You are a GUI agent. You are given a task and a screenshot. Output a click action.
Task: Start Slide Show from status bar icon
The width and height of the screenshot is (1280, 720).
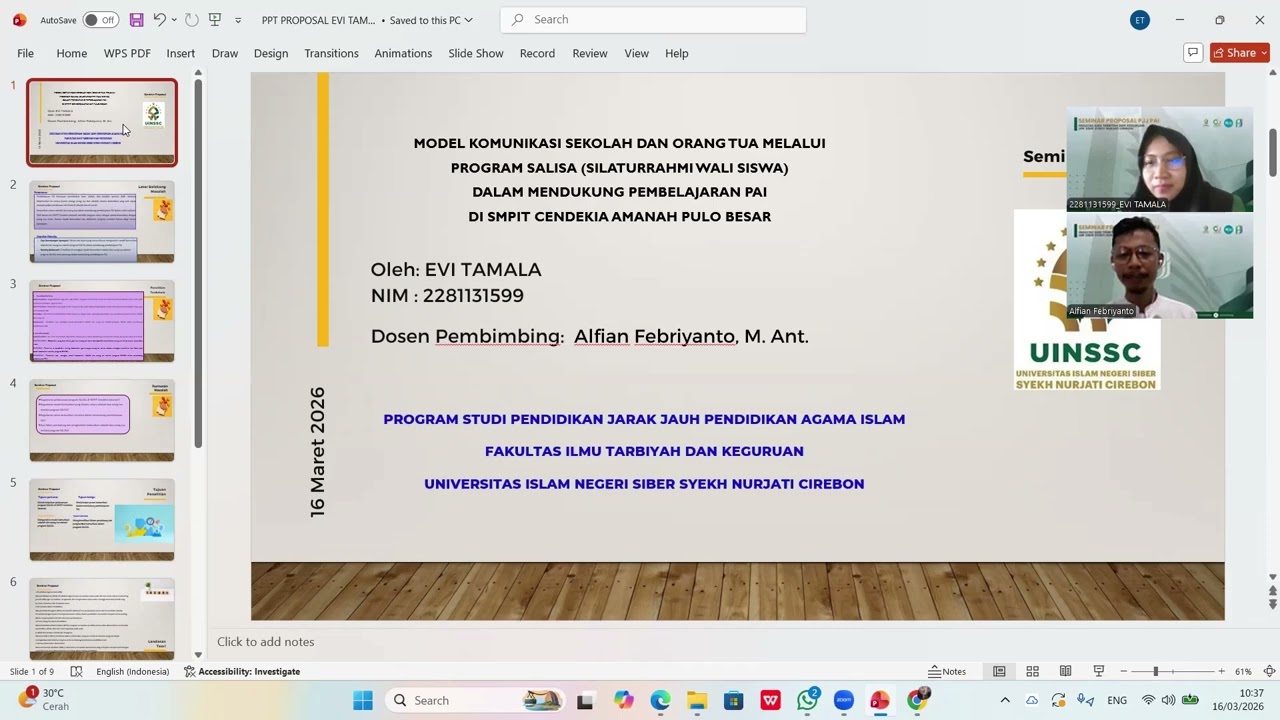[x=1098, y=671]
